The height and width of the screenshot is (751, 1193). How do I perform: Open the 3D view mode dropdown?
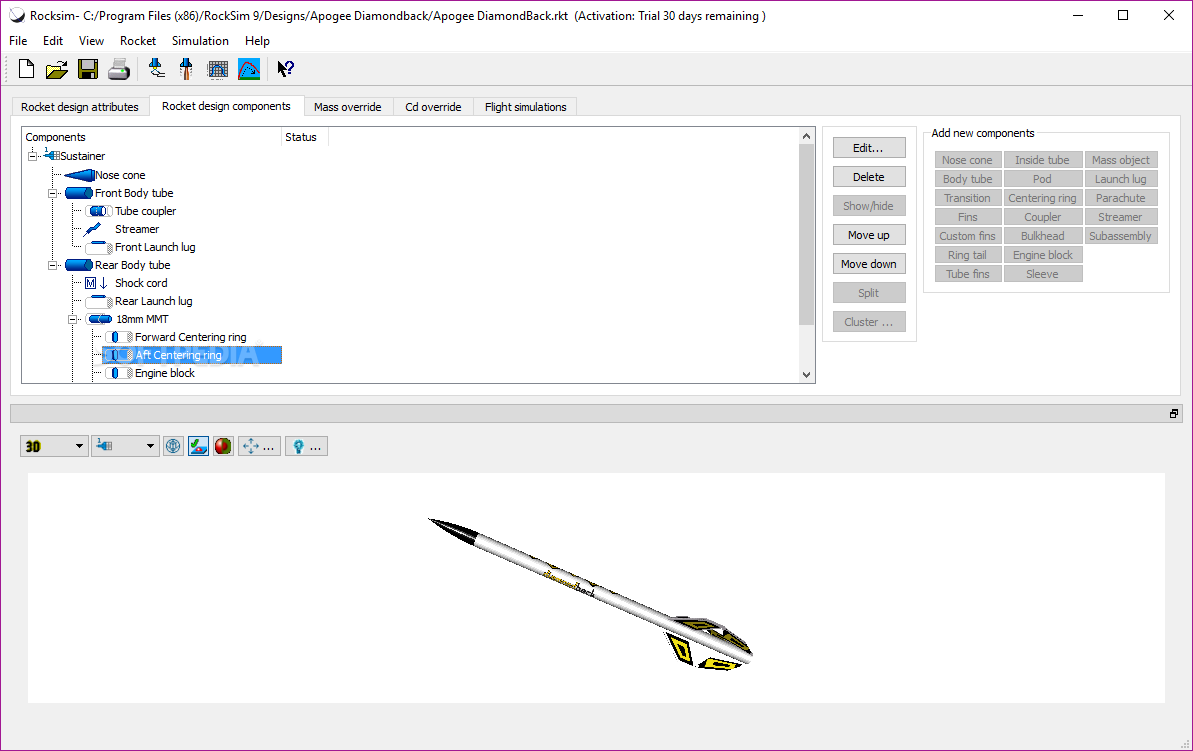pyautogui.click(x=53, y=447)
